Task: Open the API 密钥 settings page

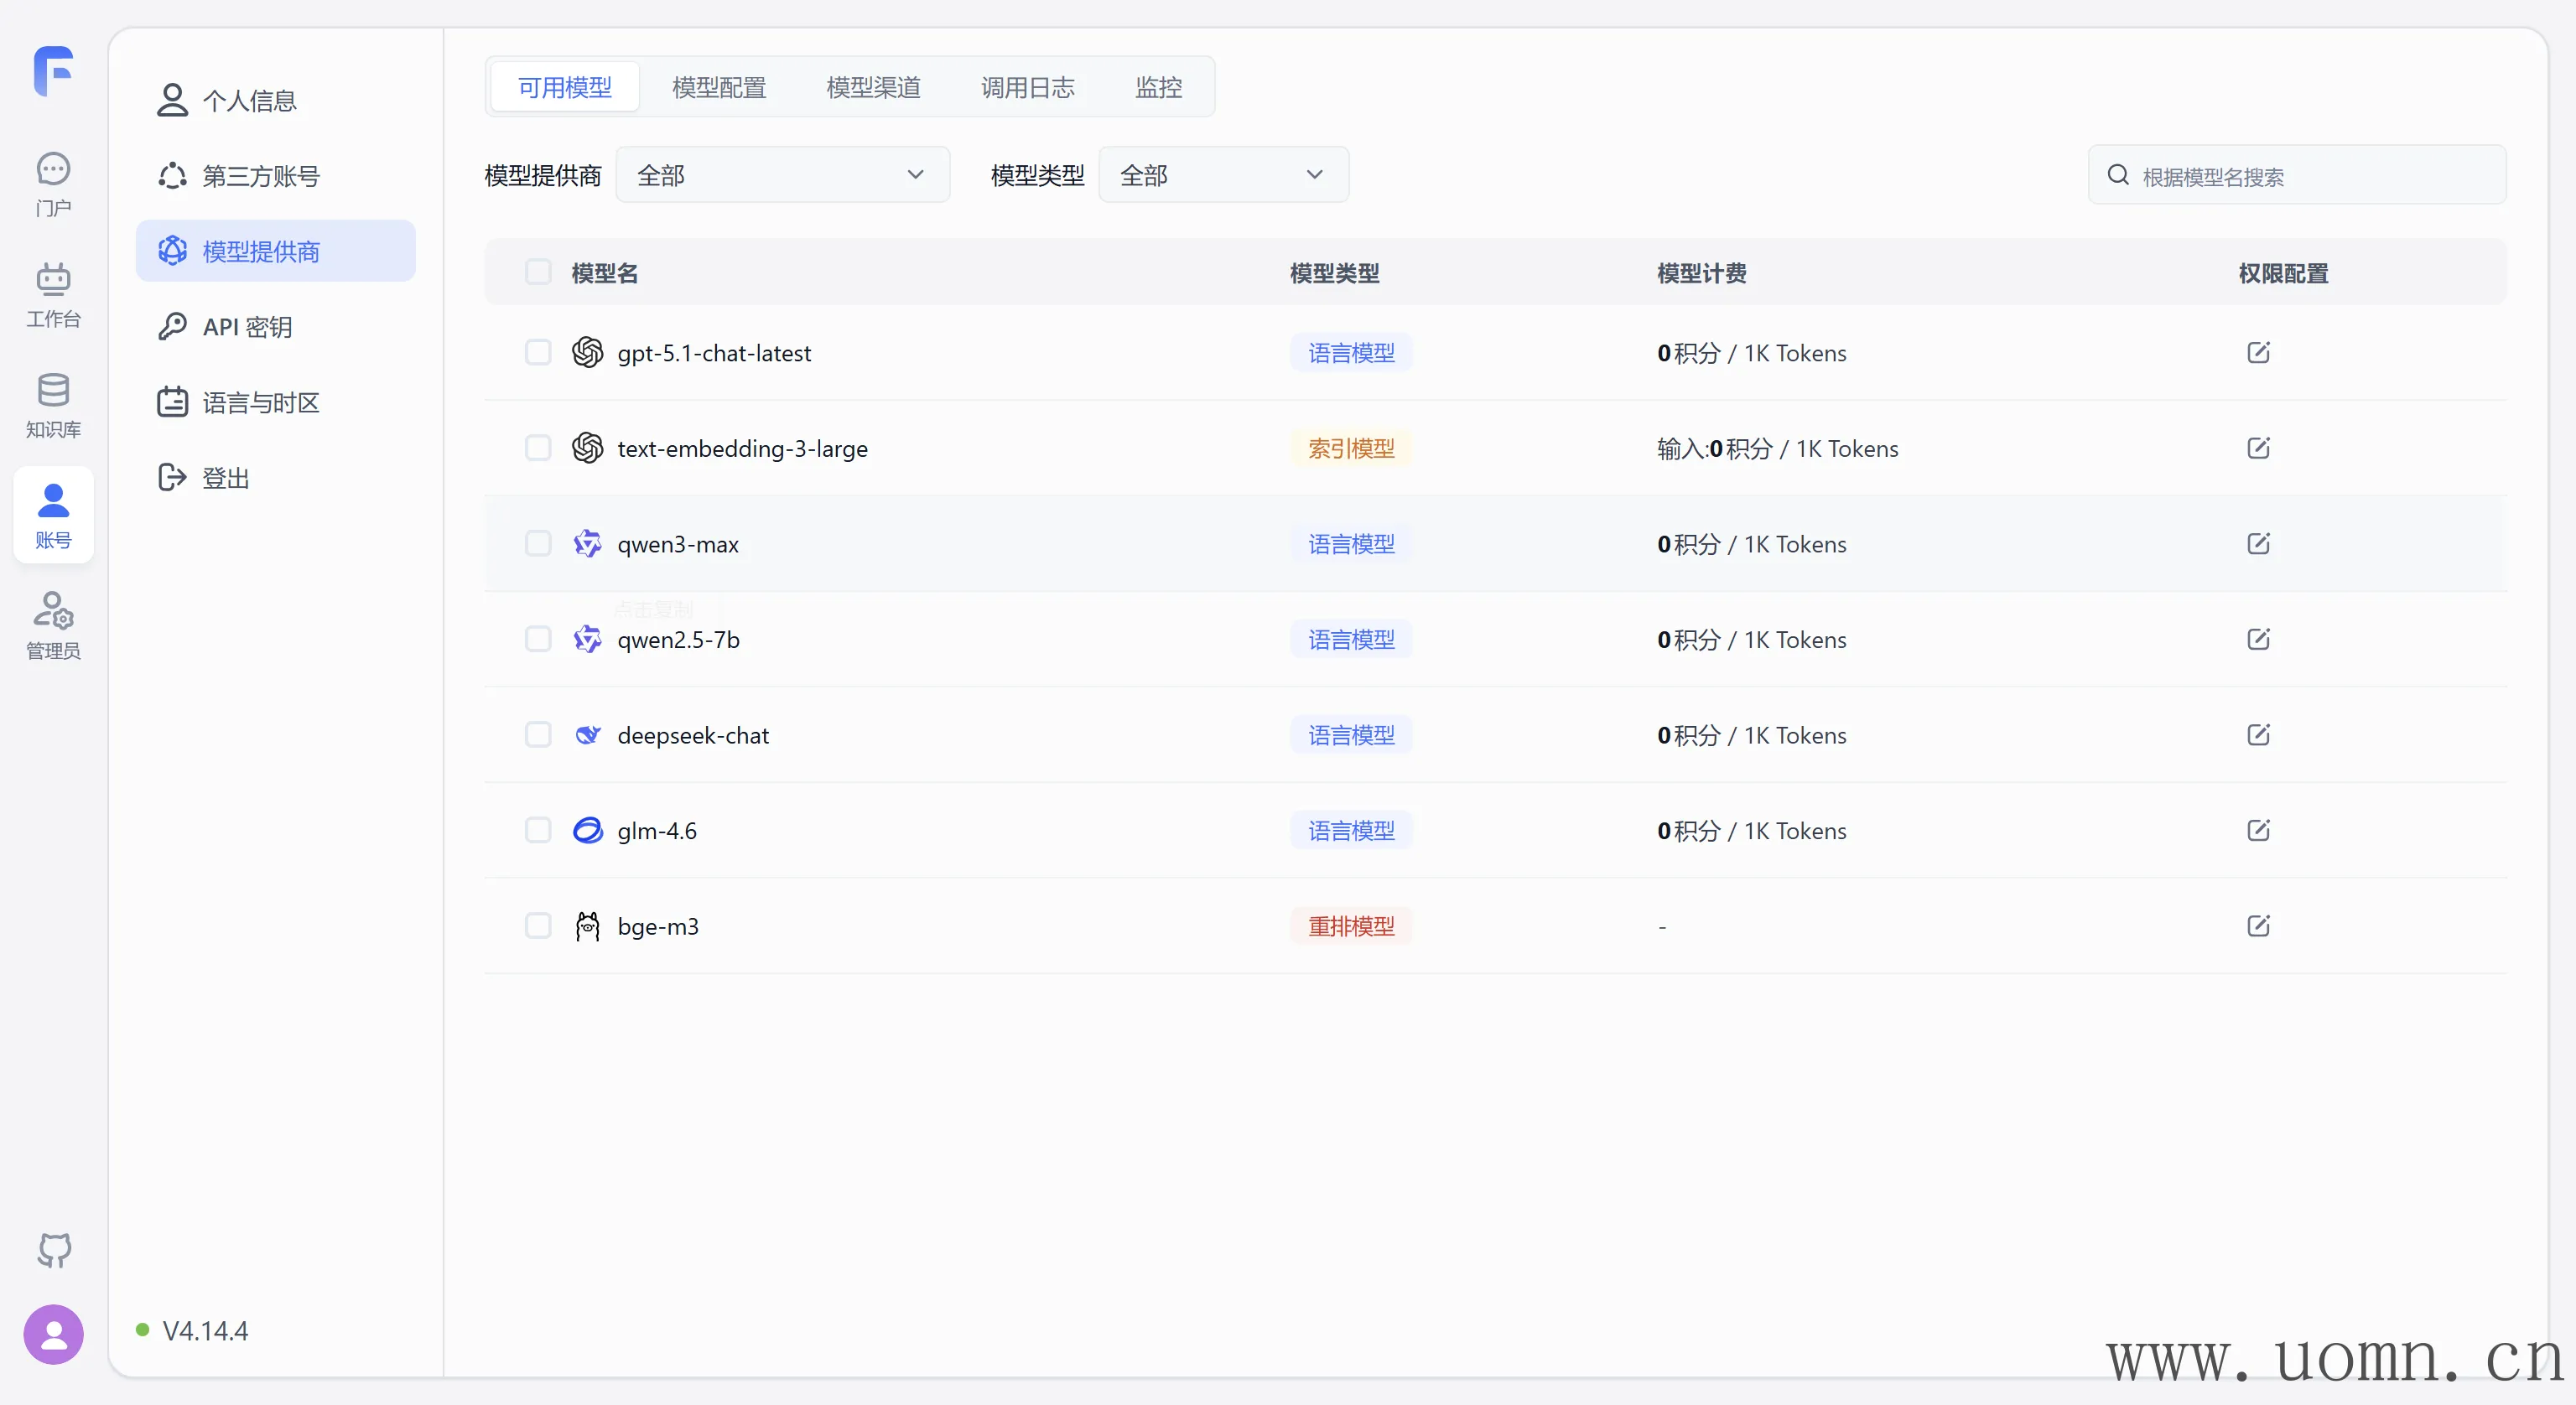Action: coord(247,327)
